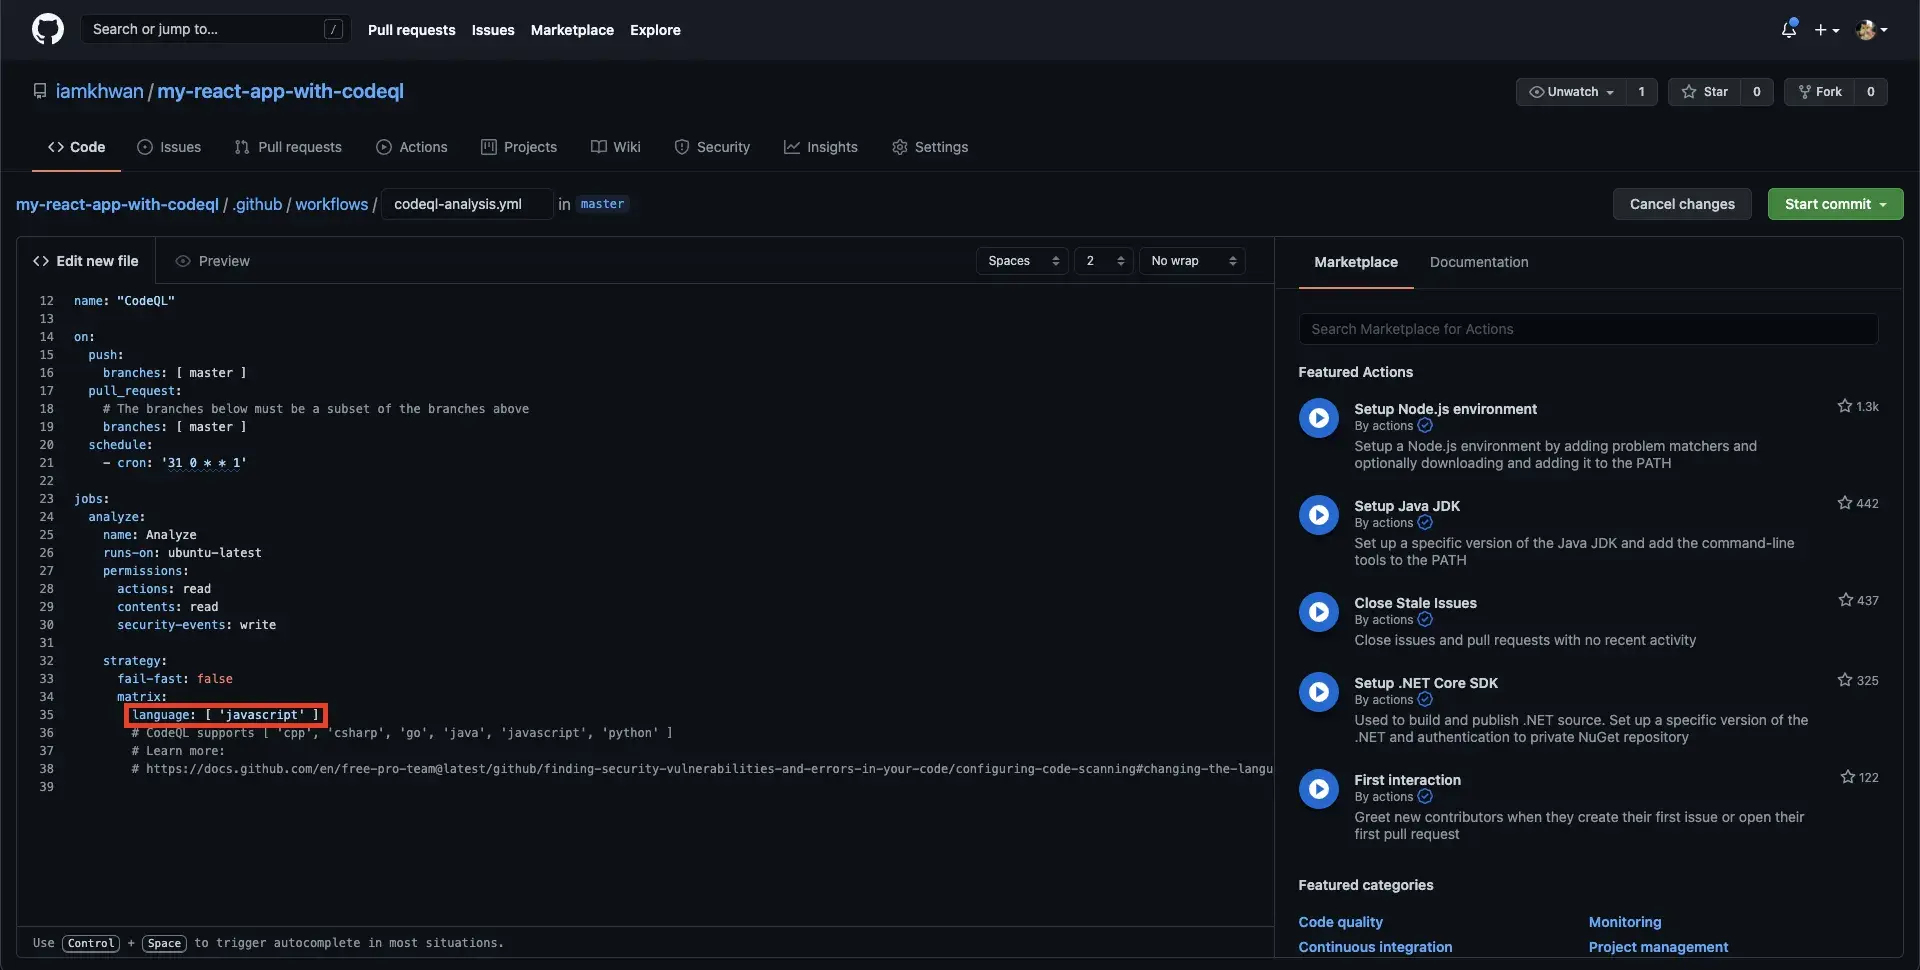
Task: Star count icon for Setup Node.js environment
Action: pyautogui.click(x=1845, y=406)
